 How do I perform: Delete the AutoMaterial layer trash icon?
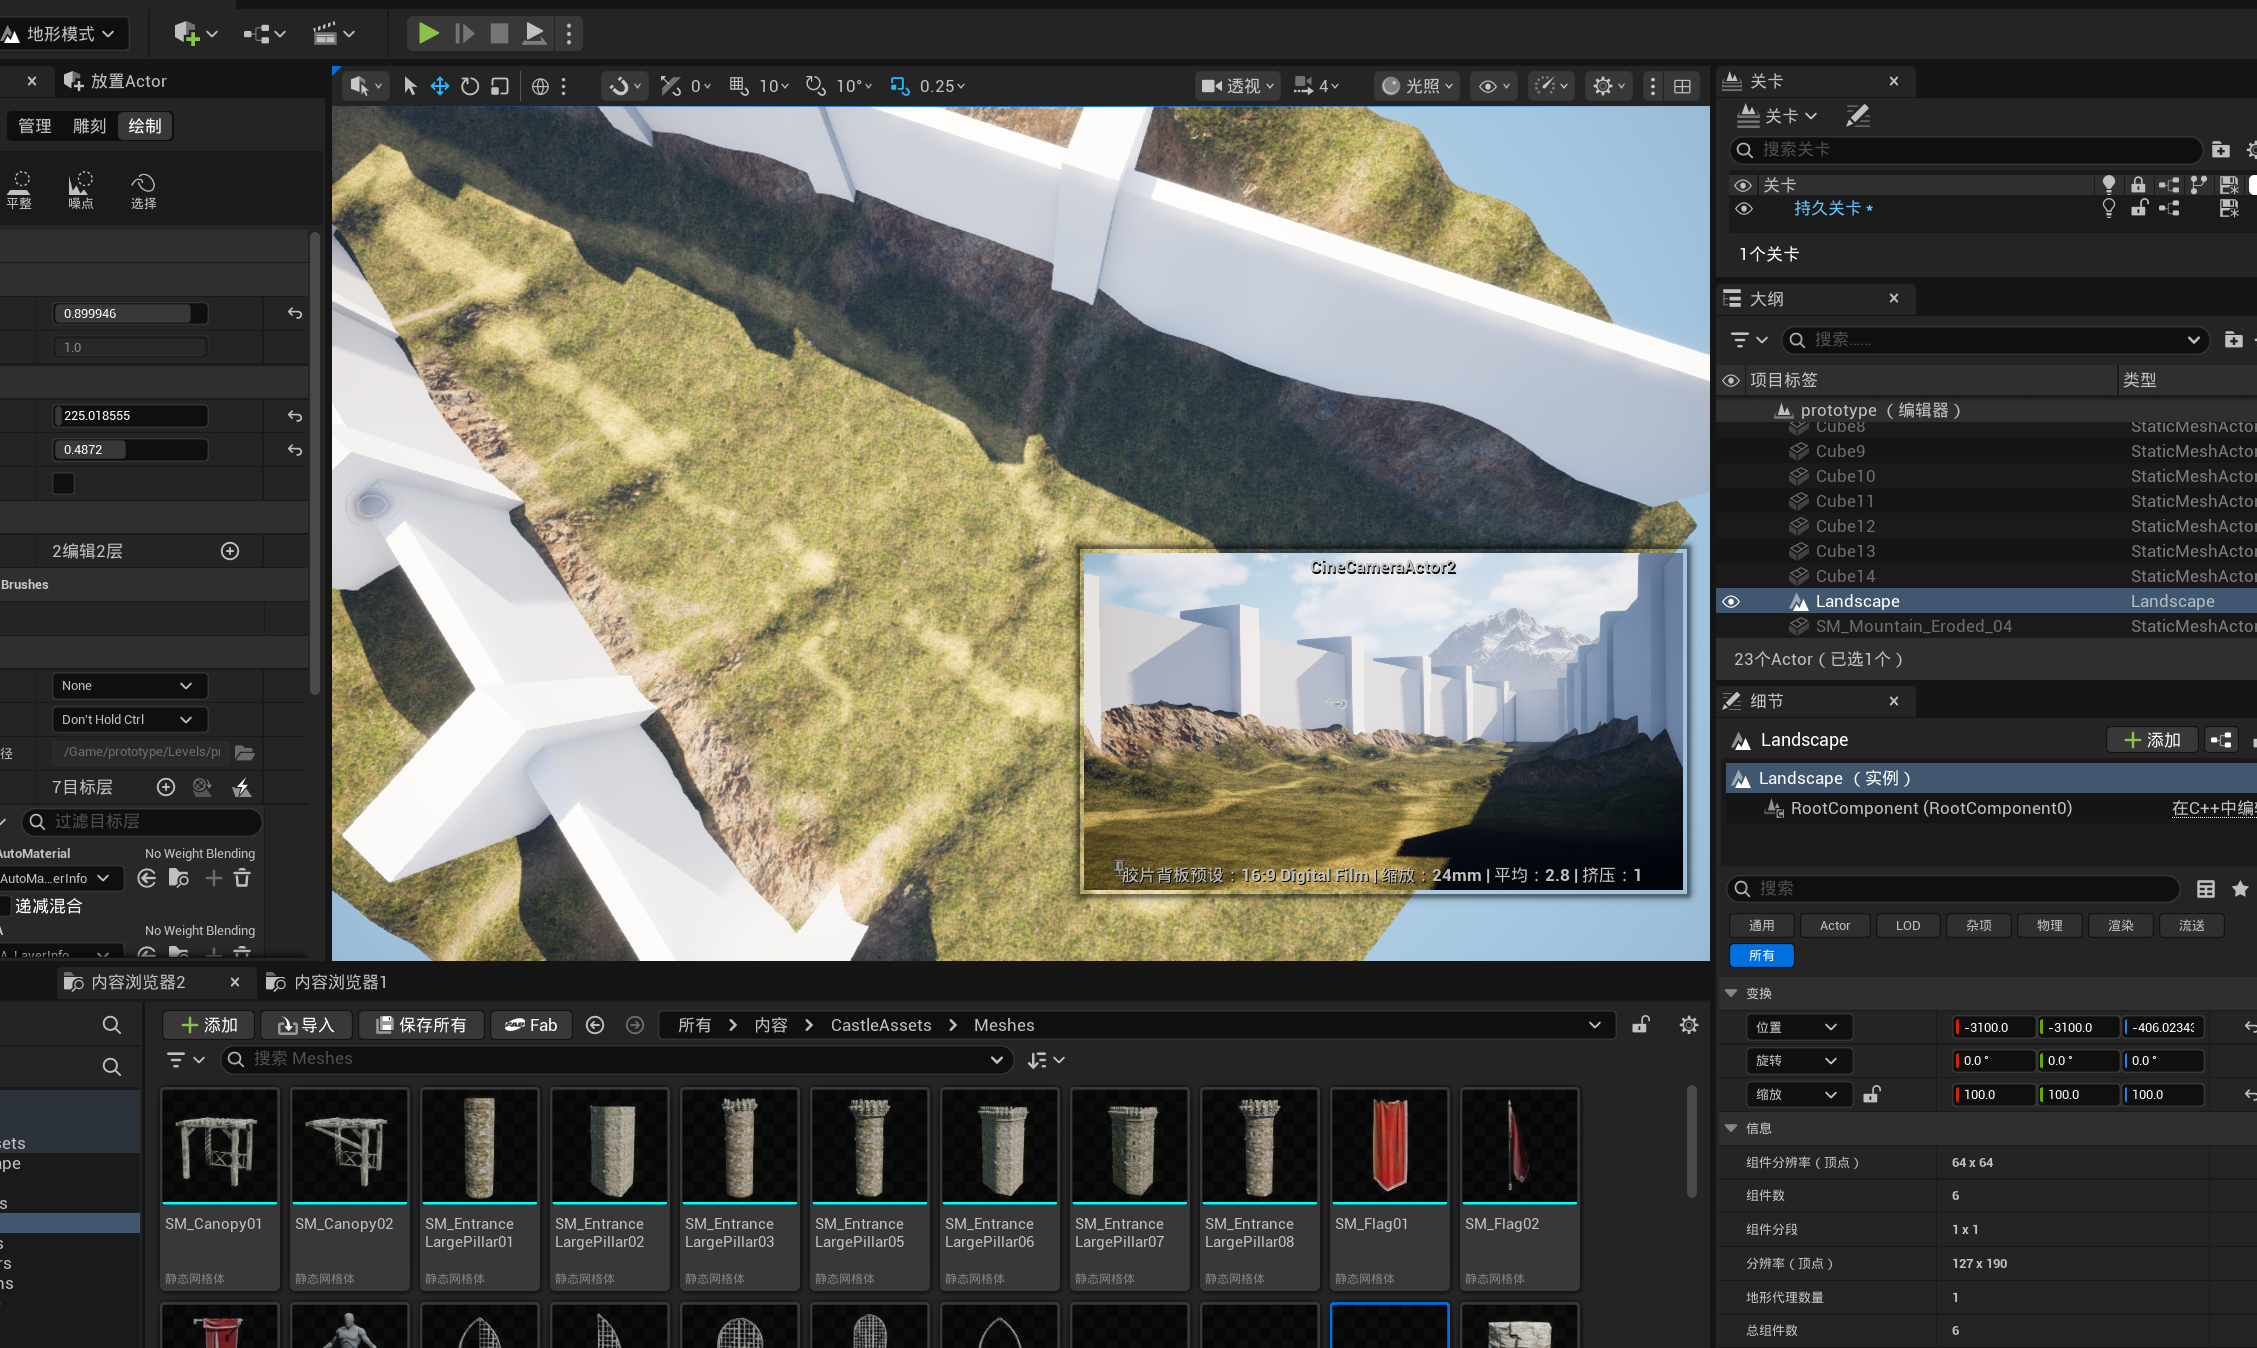click(x=242, y=878)
